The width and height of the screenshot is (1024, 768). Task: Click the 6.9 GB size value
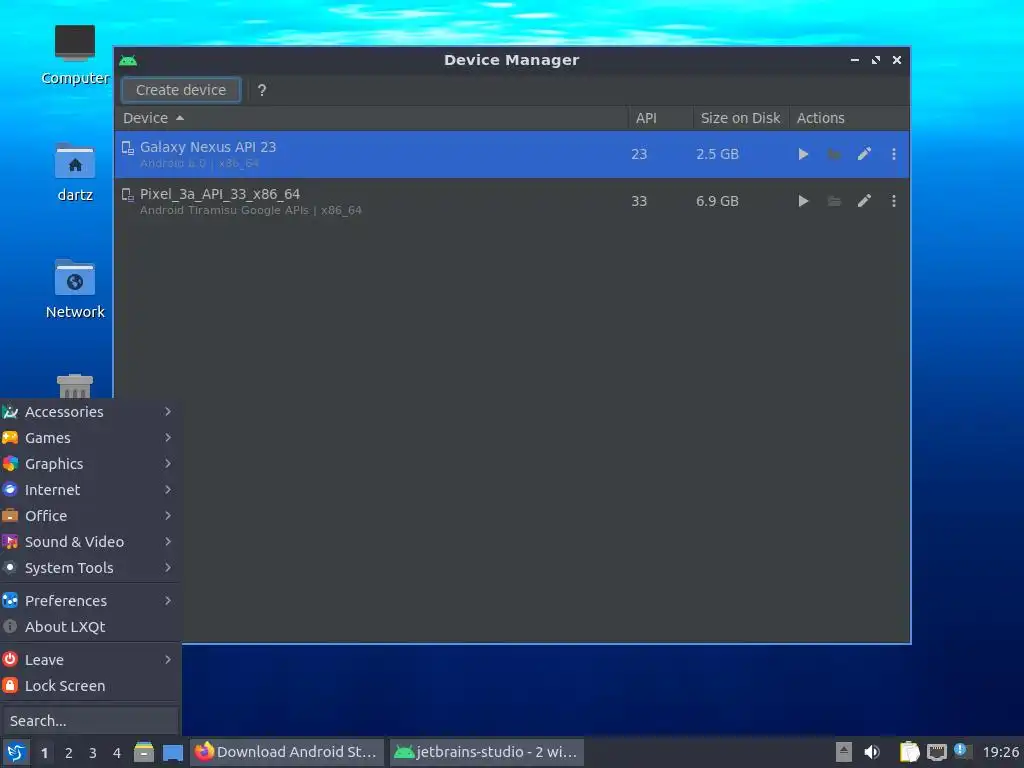(717, 201)
